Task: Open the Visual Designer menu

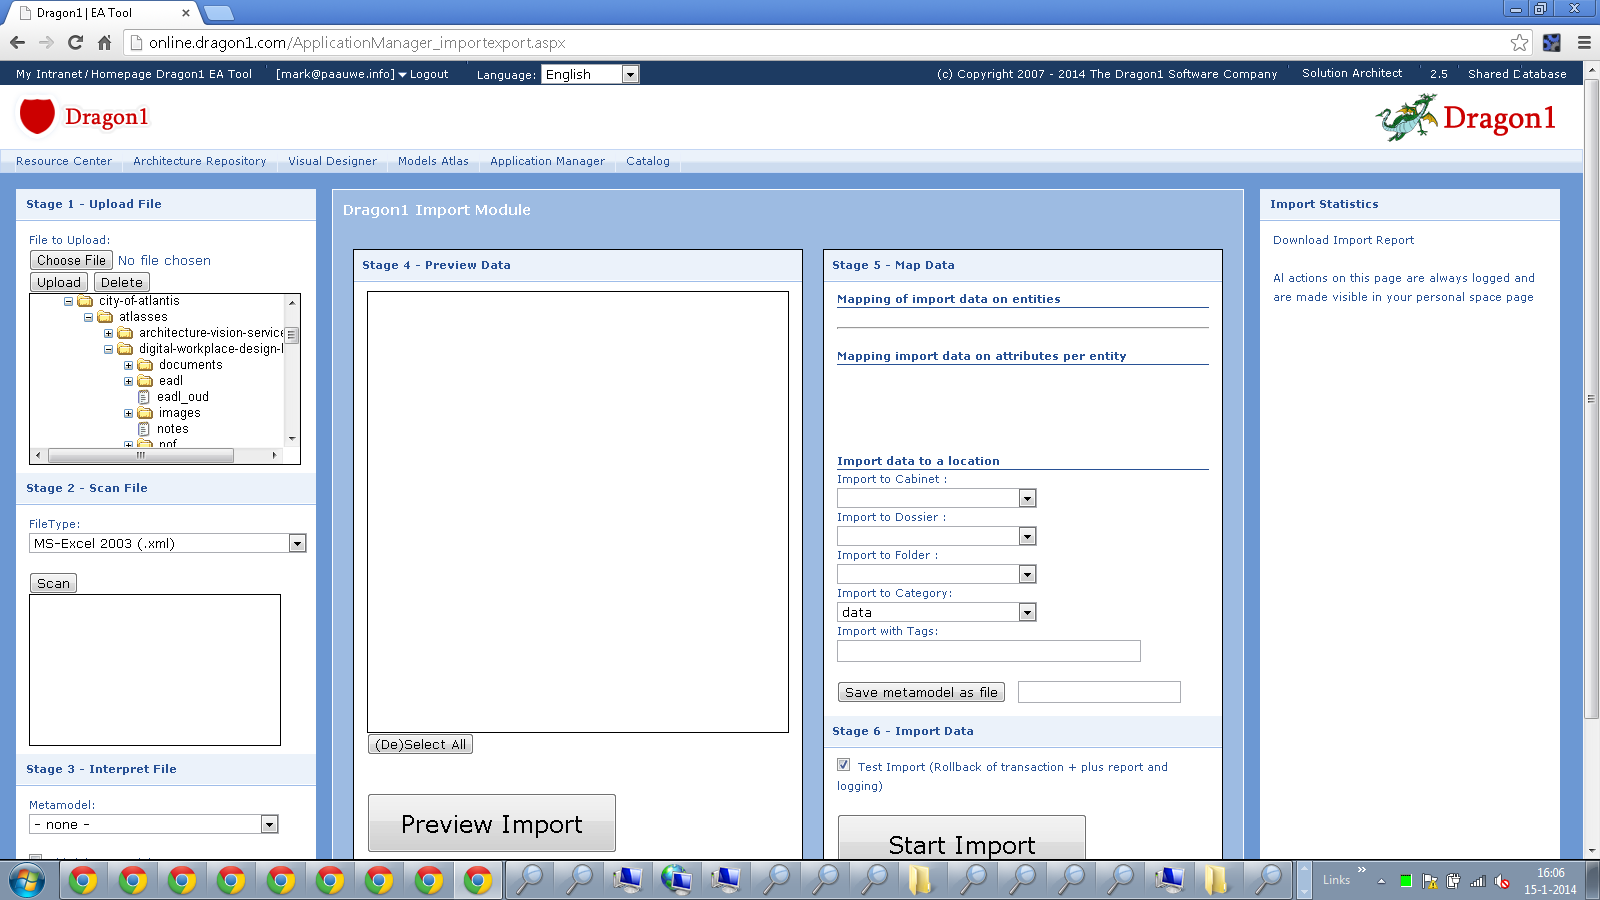Action: (x=333, y=161)
